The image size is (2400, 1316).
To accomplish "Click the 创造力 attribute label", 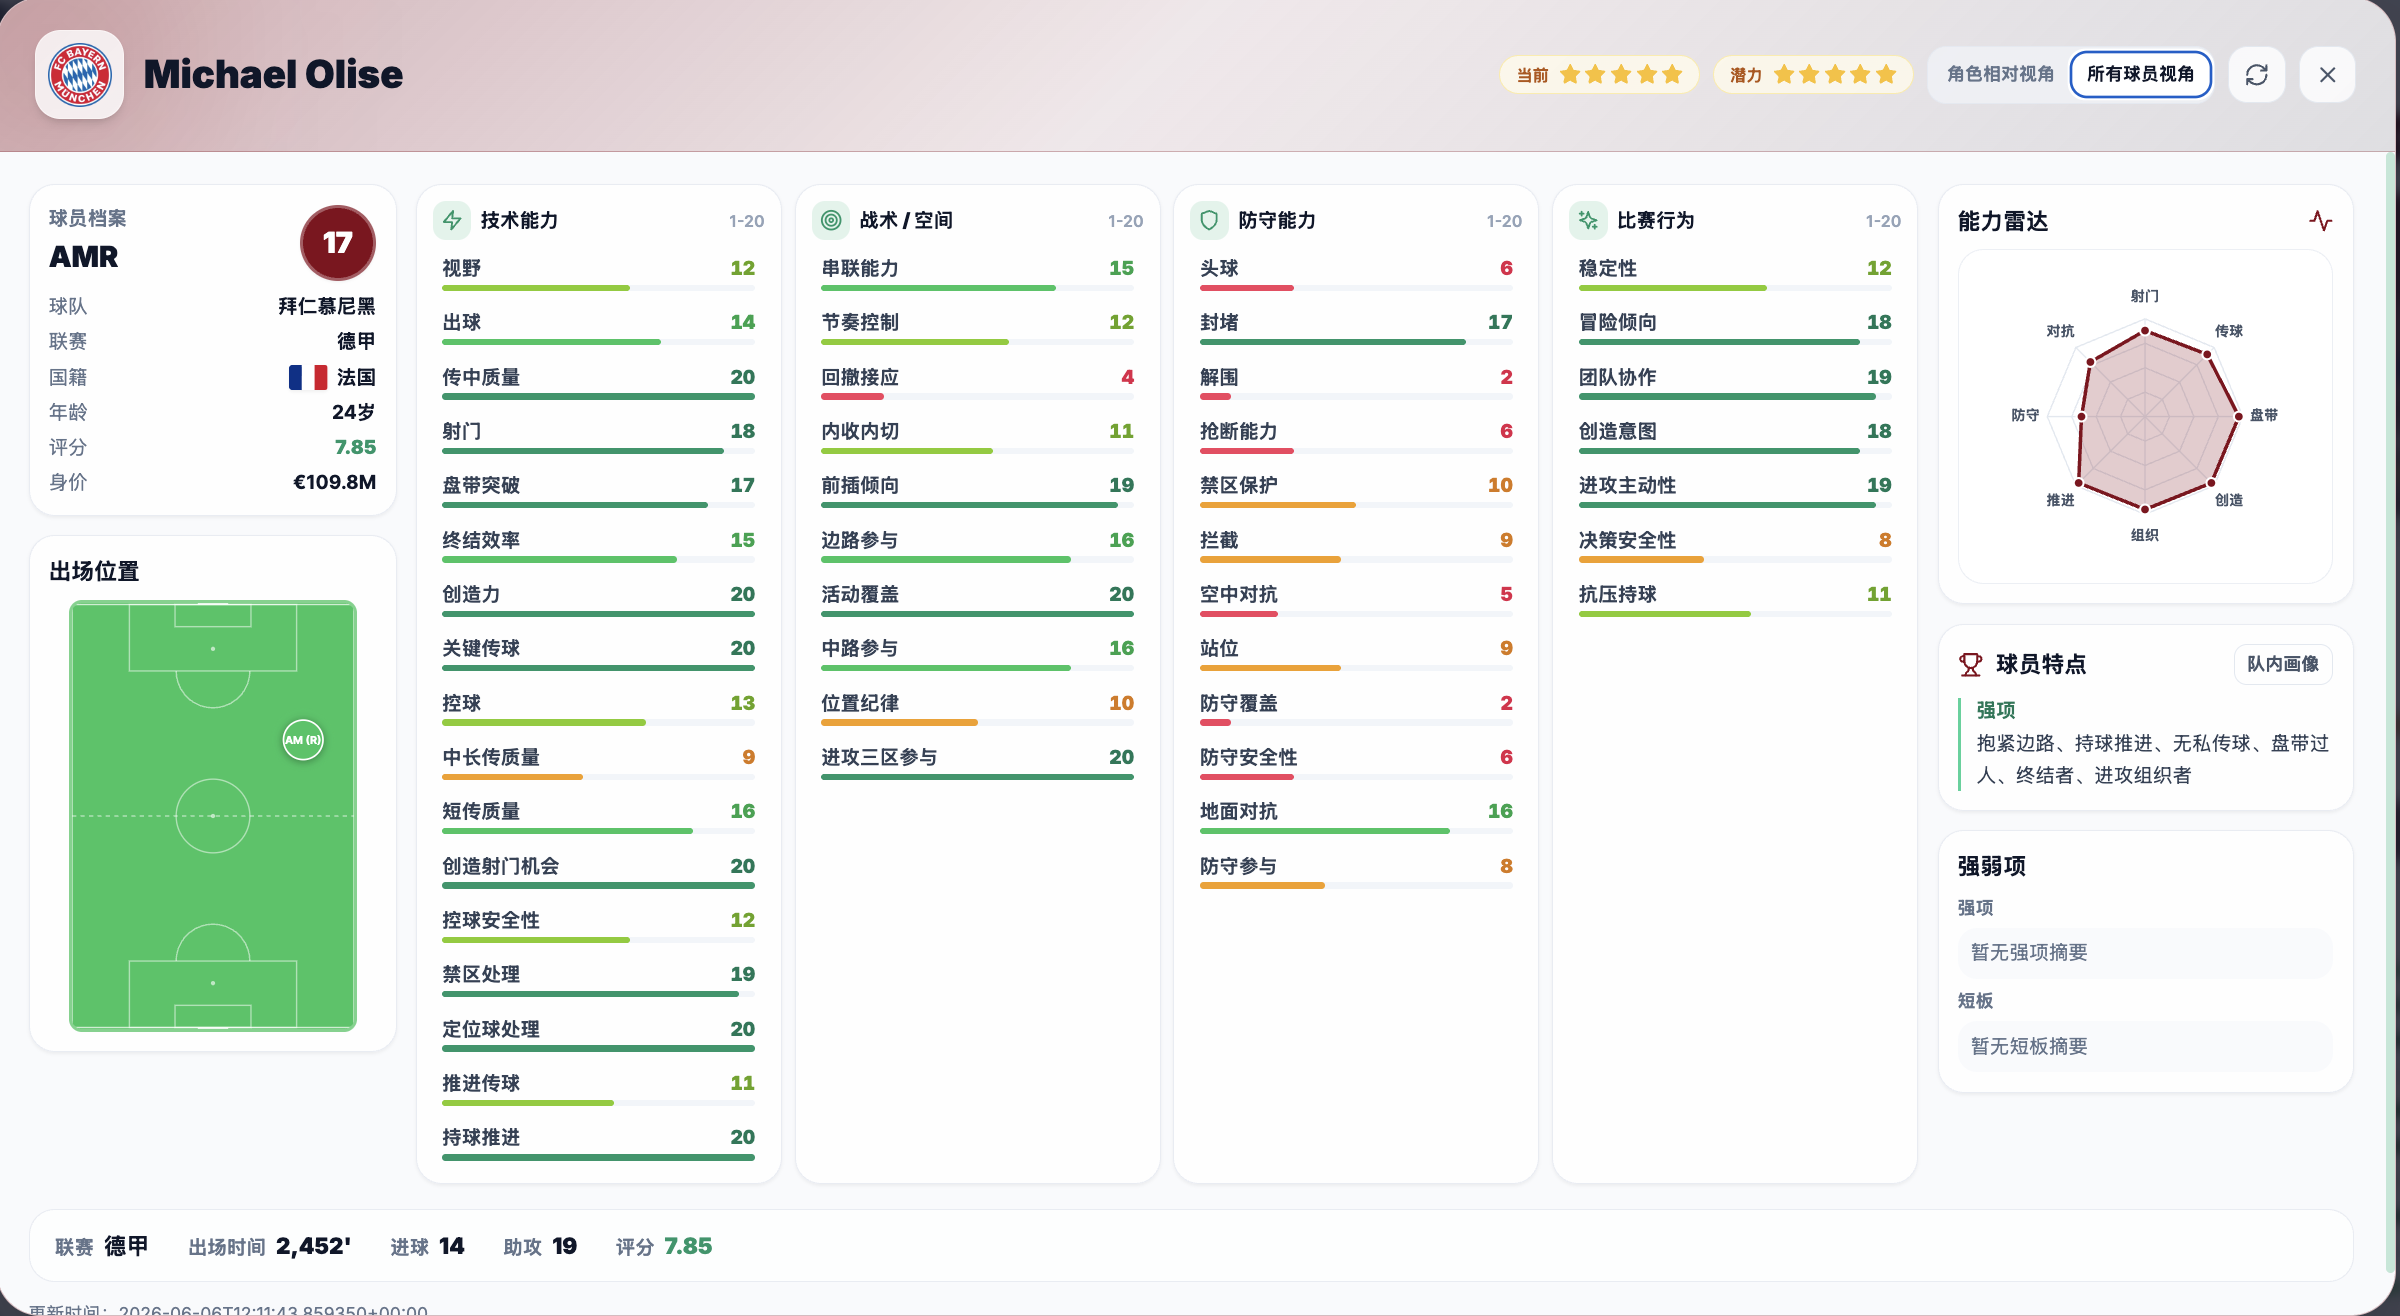I will point(471,594).
